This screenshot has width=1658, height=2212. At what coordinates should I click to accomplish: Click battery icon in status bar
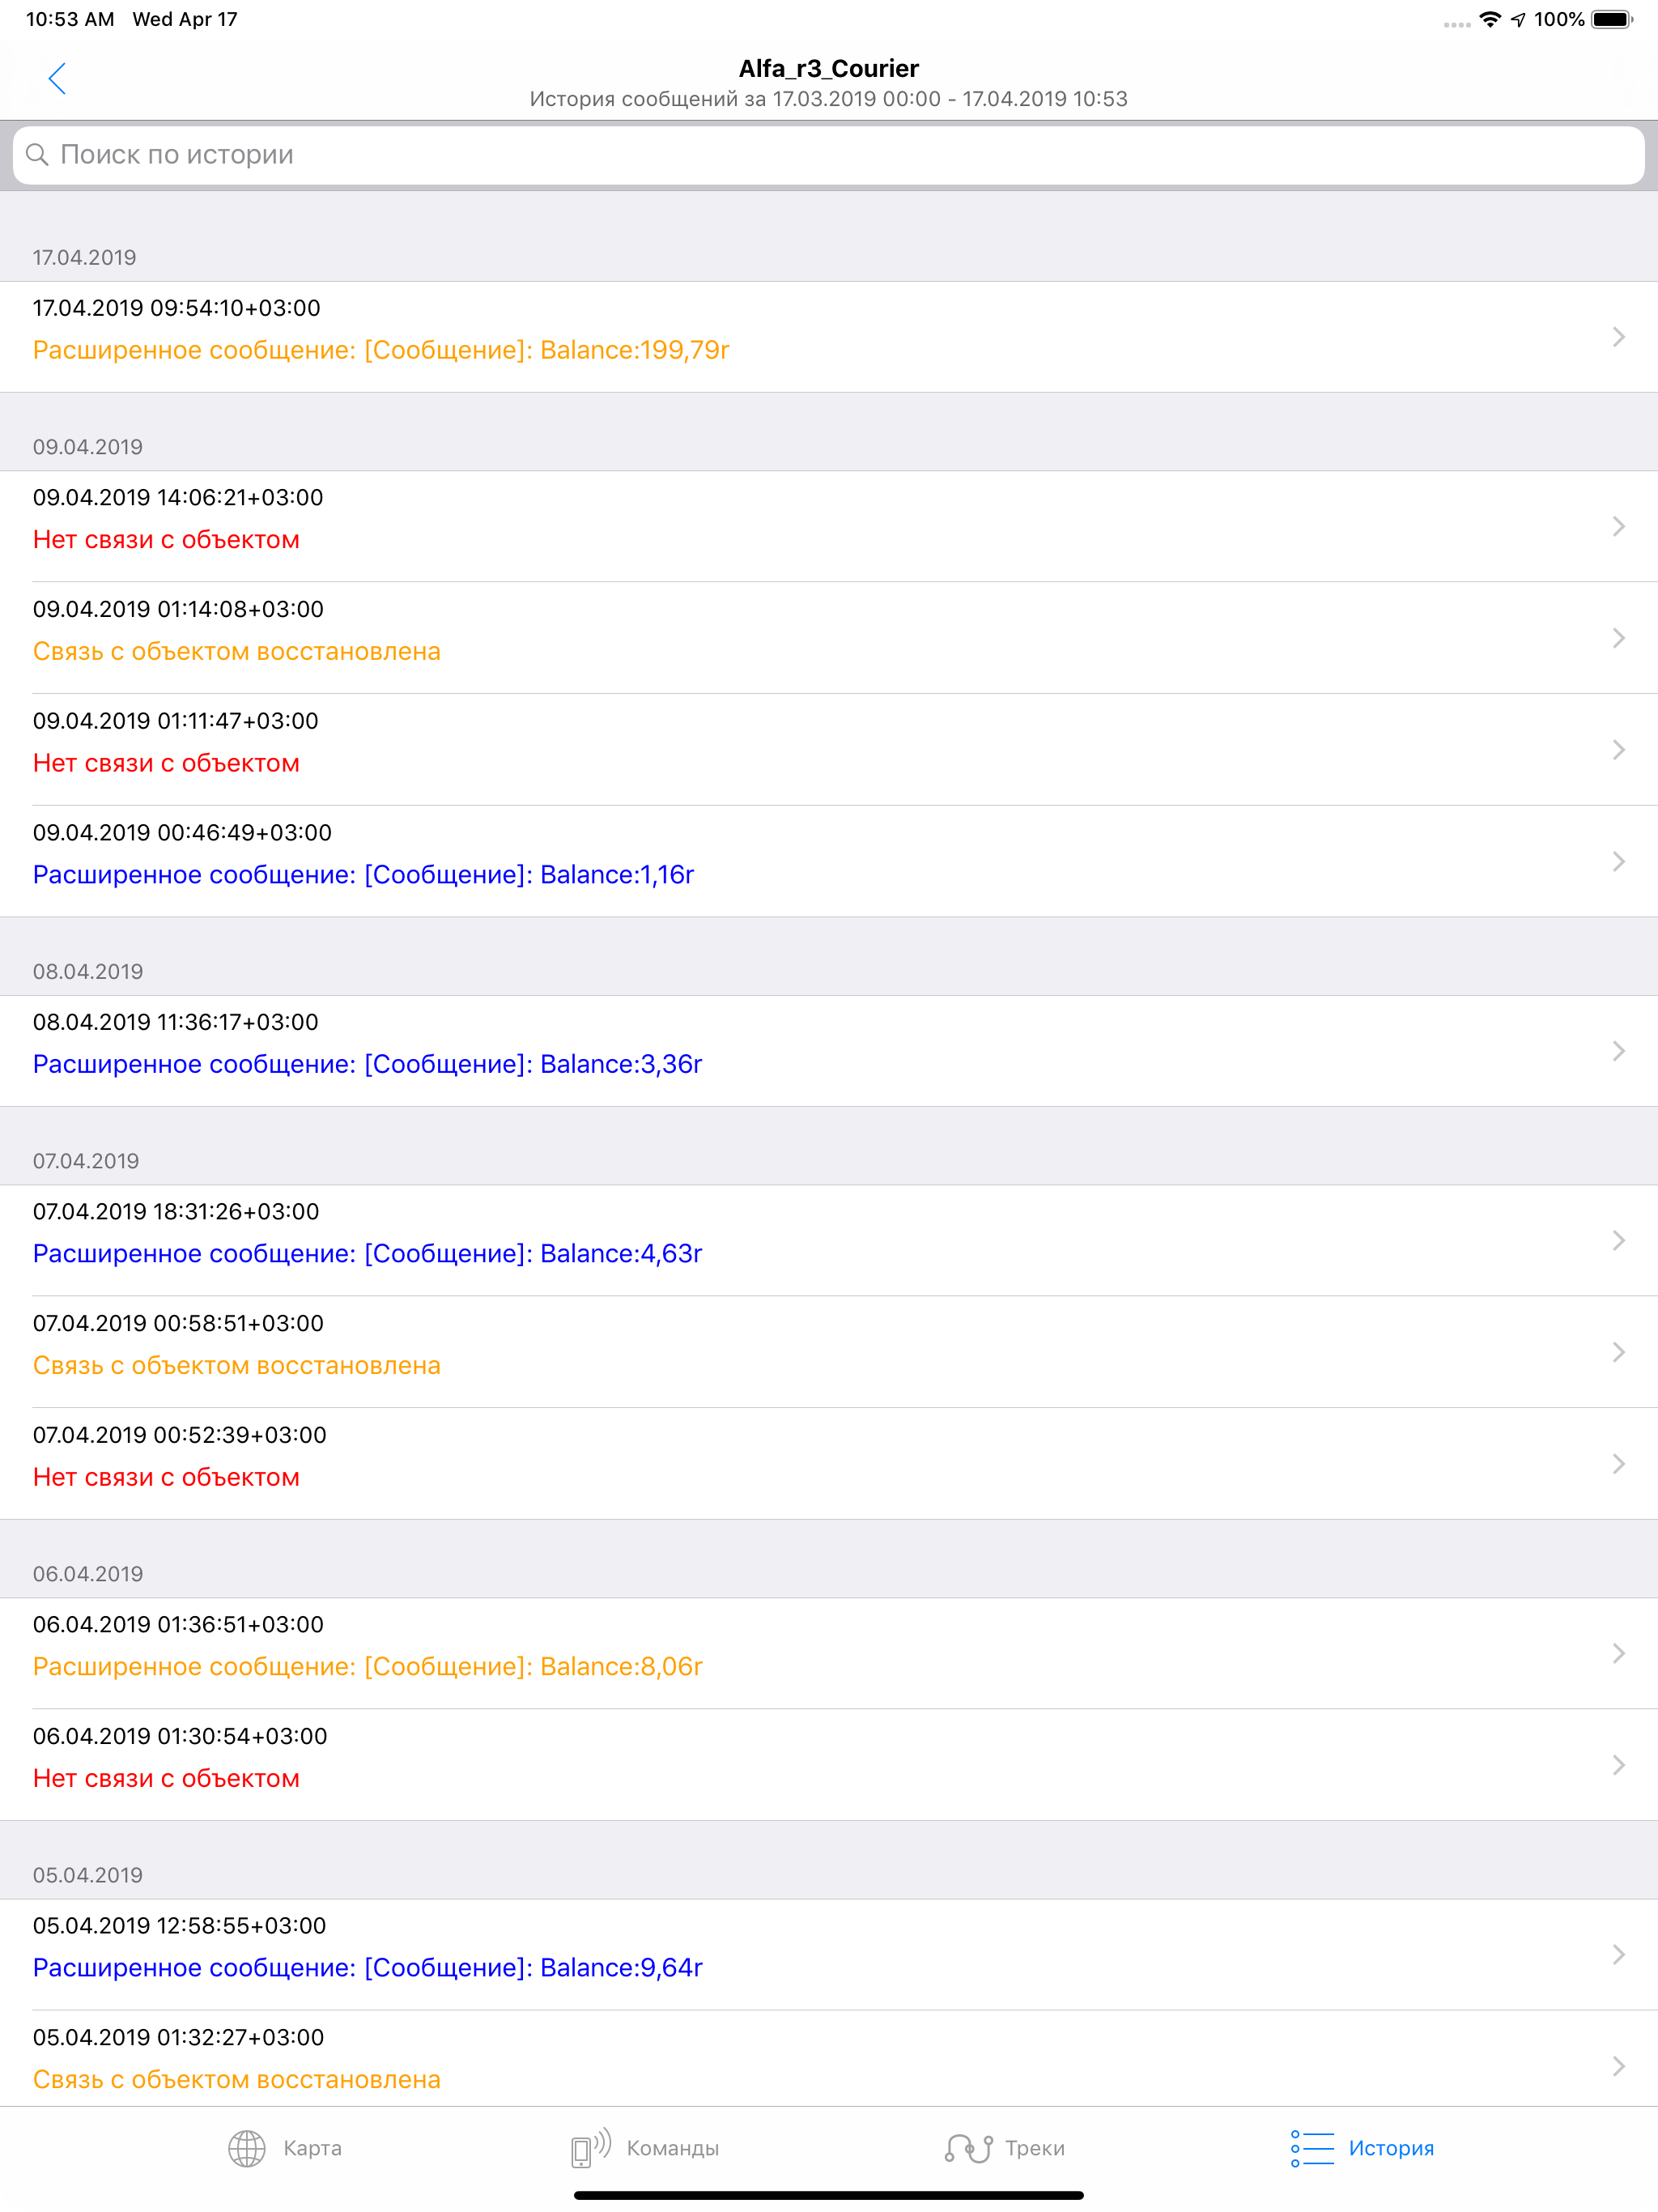(1612, 19)
